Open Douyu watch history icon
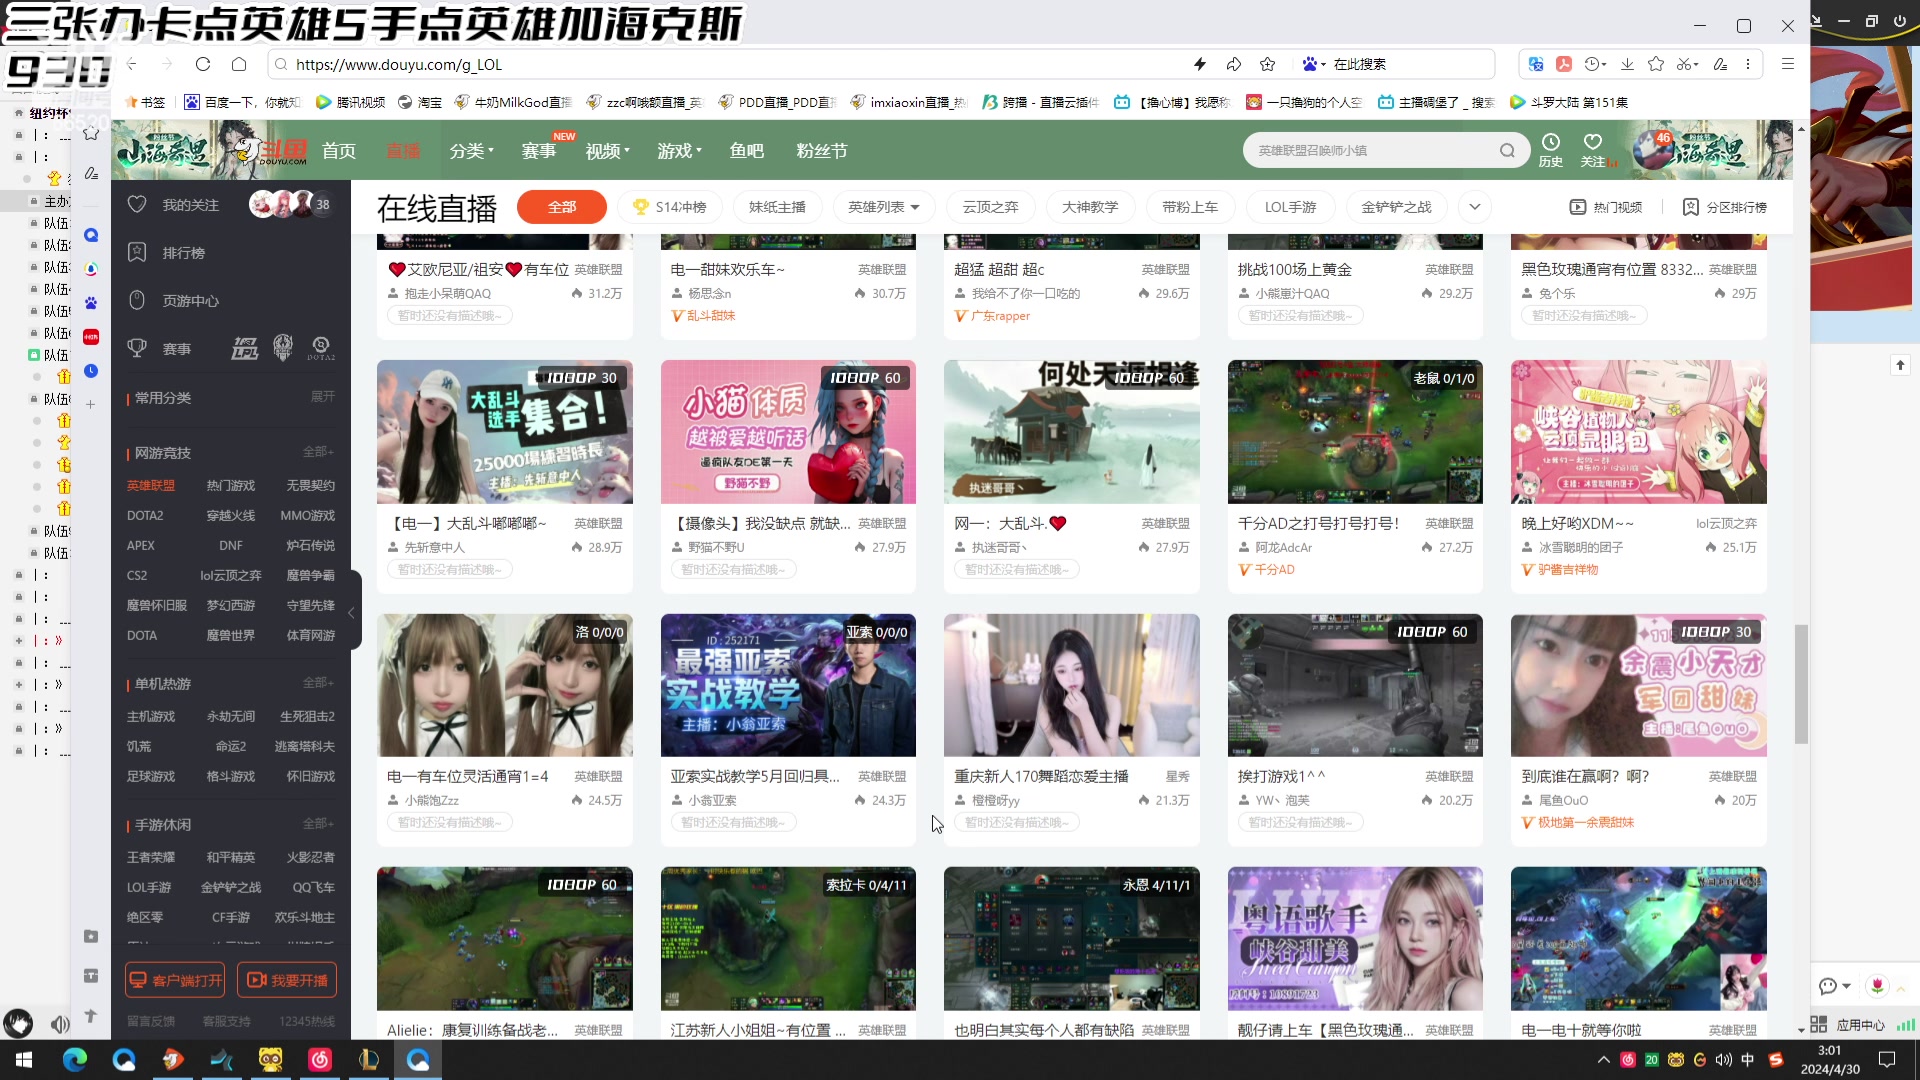This screenshot has width=1920, height=1080. point(1550,142)
